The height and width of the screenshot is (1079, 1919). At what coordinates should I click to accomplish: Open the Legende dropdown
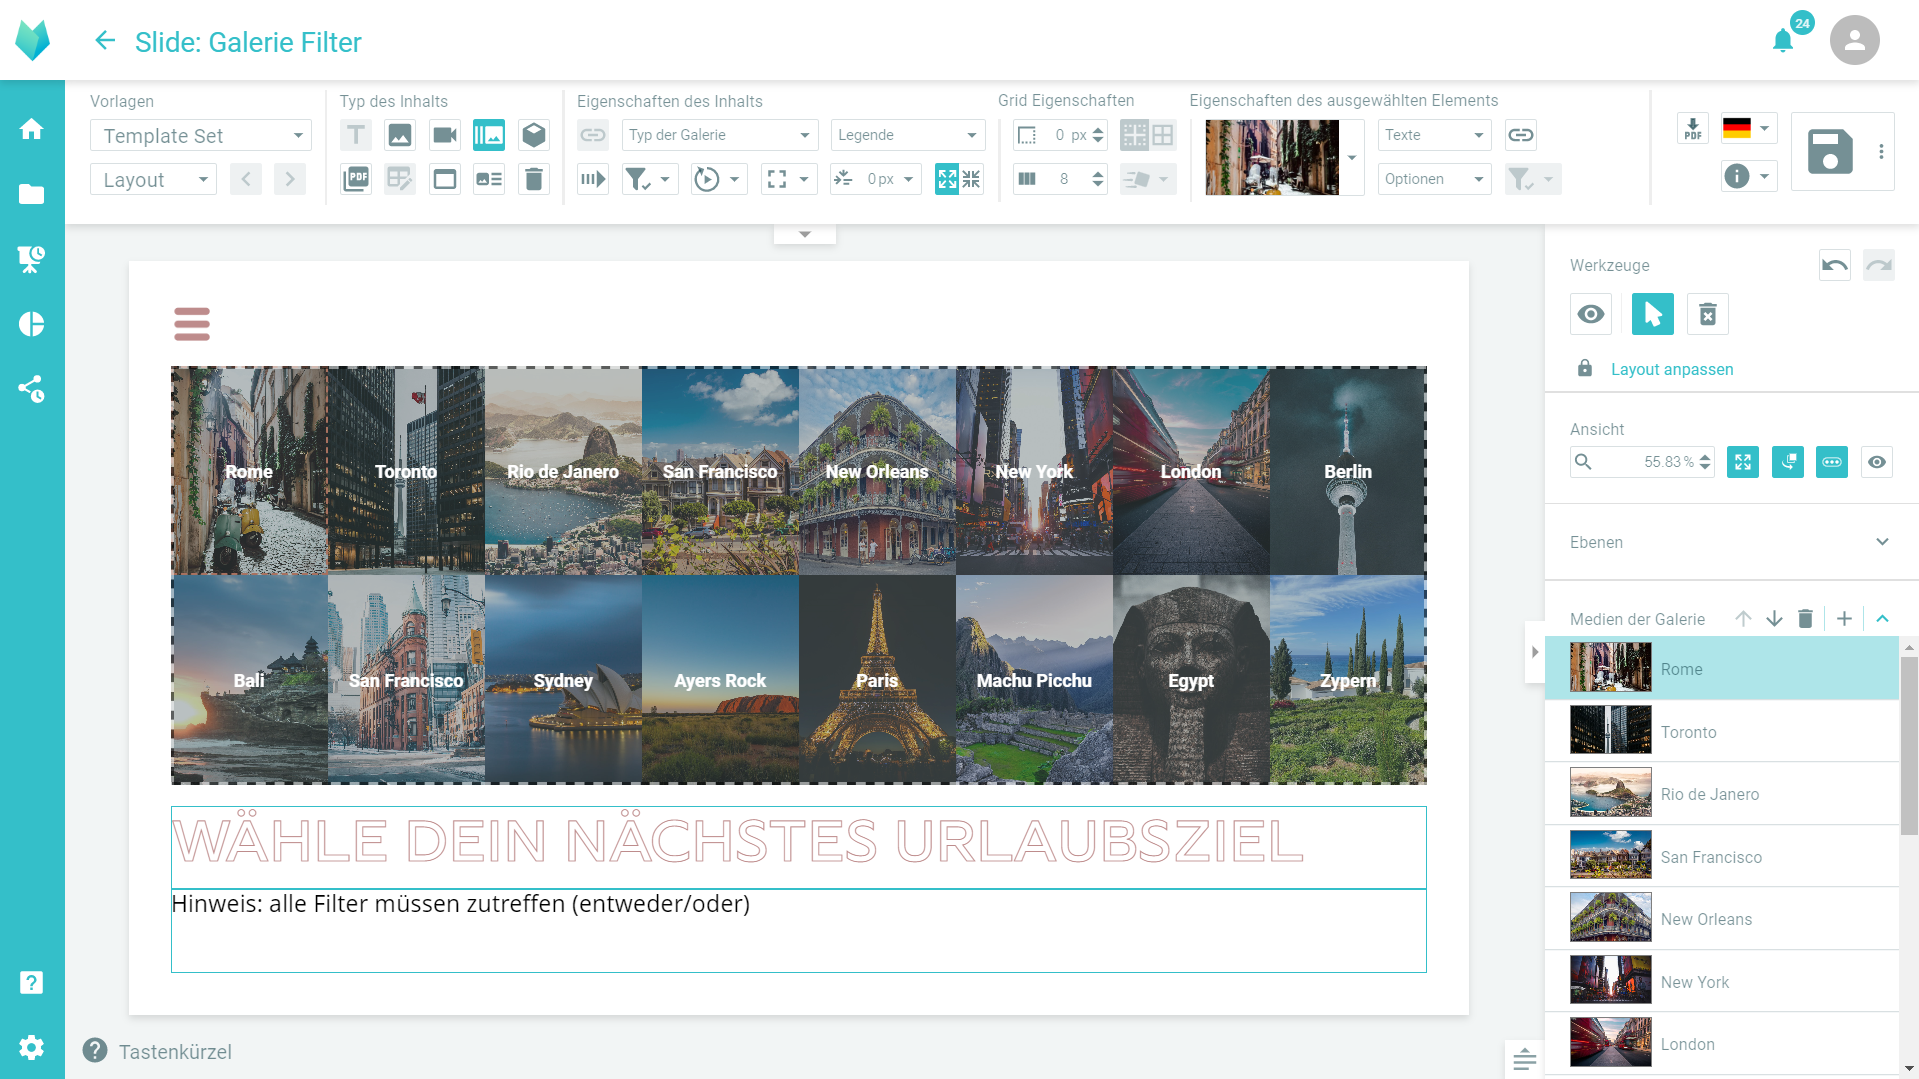[908, 135]
